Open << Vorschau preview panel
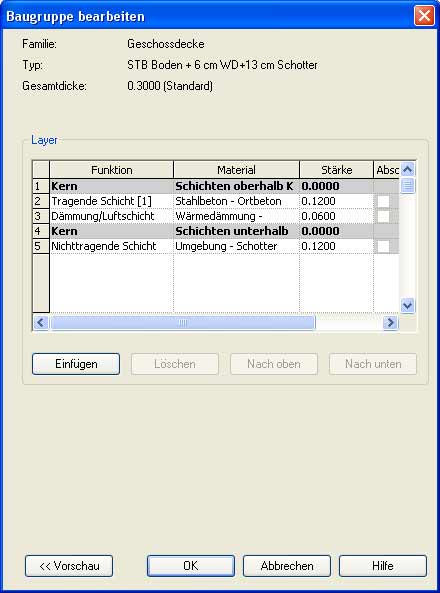Viewport: 440px width, 593px height. point(69,566)
